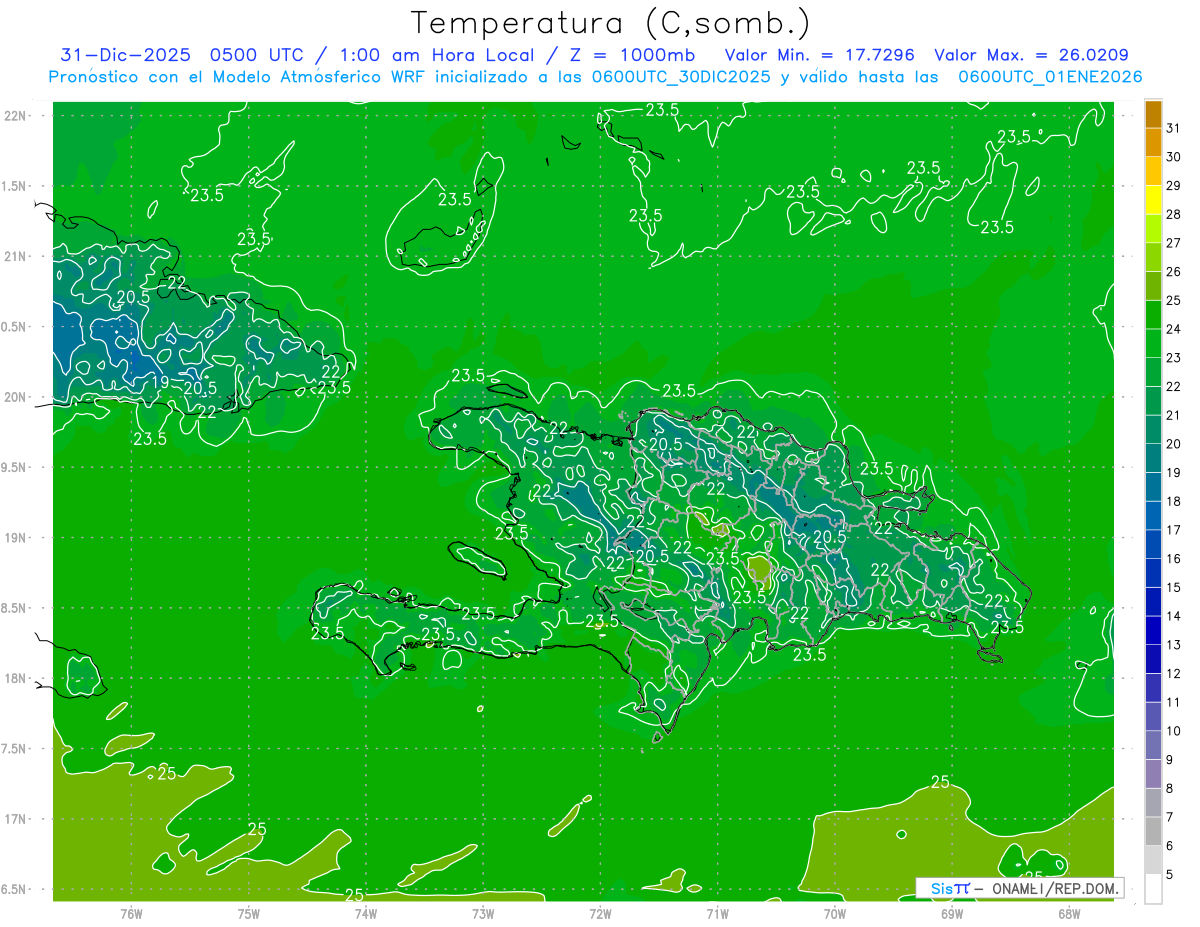The image size is (1200, 927).
Task: Click the '19' contour label over eastern Cuba
Action: click(160, 381)
